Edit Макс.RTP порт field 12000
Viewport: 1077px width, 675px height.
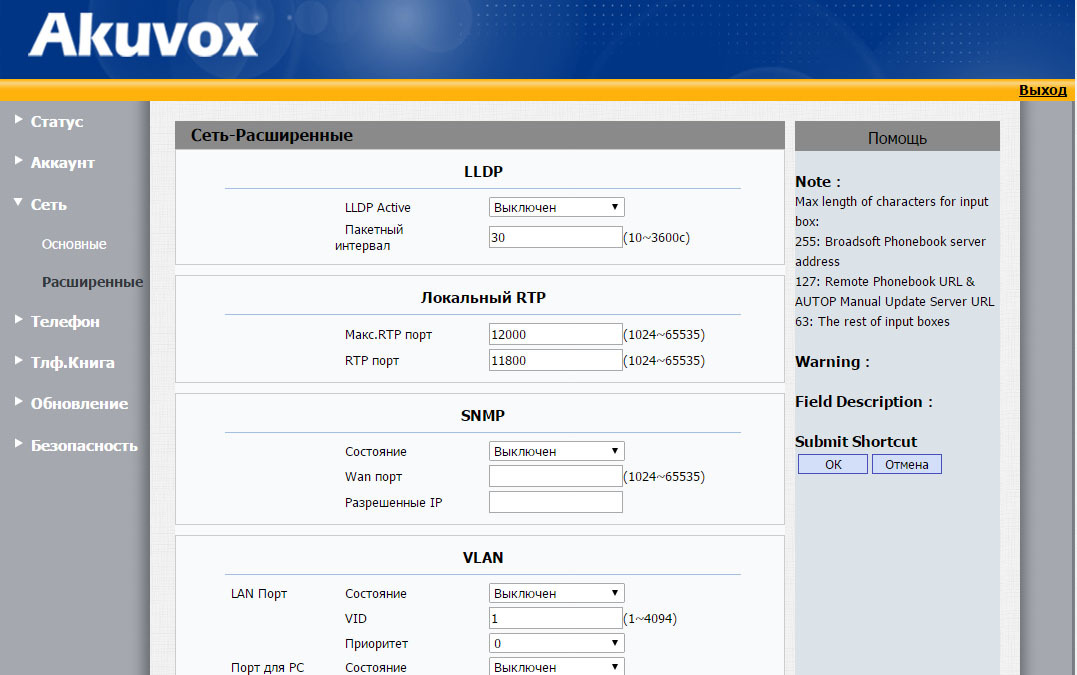(556, 334)
